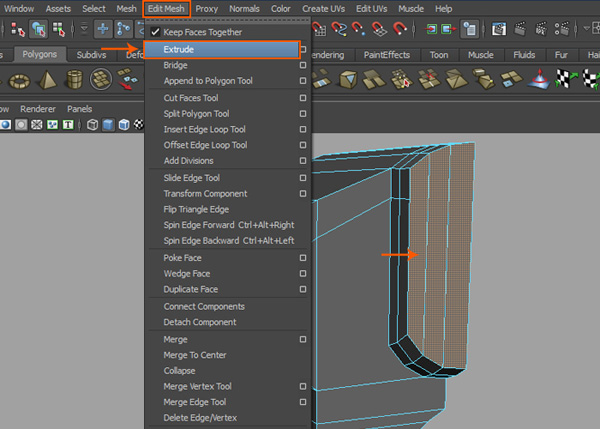This screenshot has width=600, height=429.
Task: Choose Split Polygon Tool
Action: pyautogui.click(x=196, y=114)
